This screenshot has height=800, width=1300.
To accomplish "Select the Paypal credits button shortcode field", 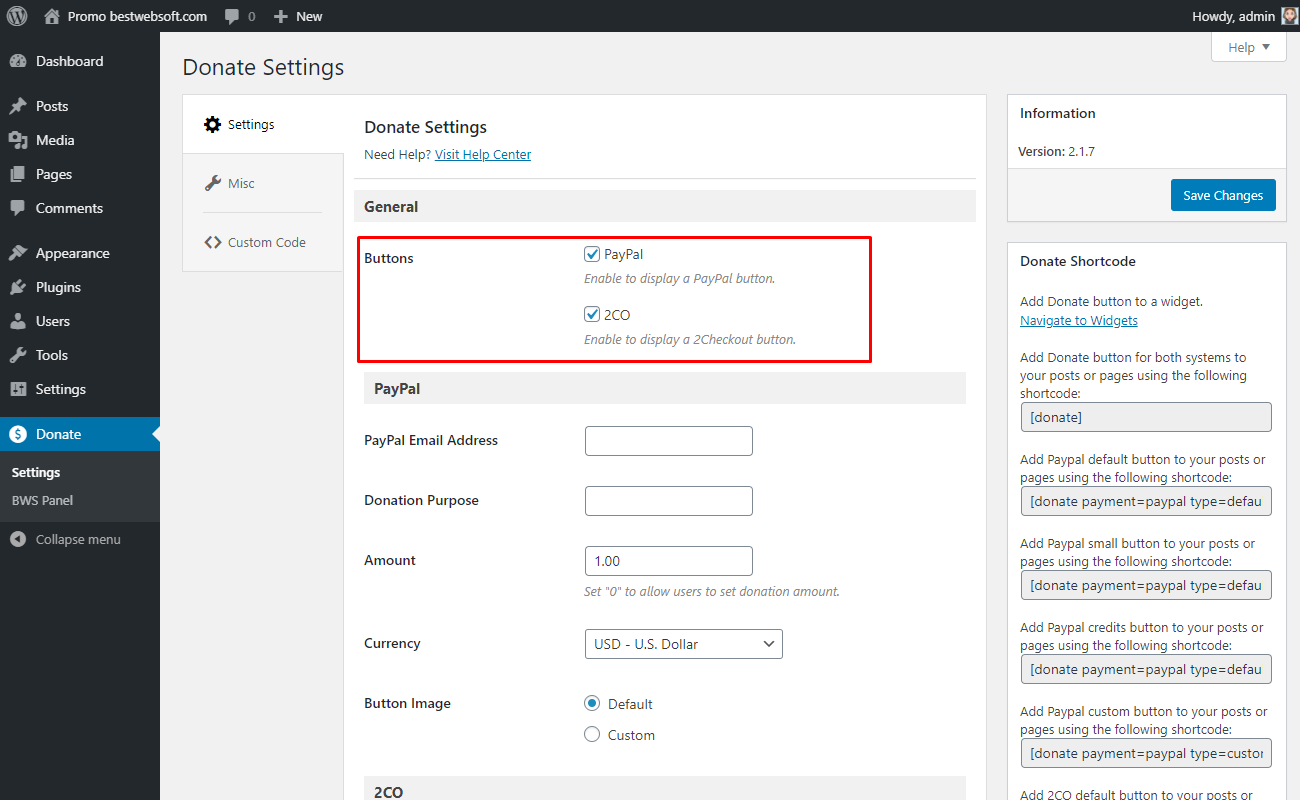I will [x=1146, y=669].
